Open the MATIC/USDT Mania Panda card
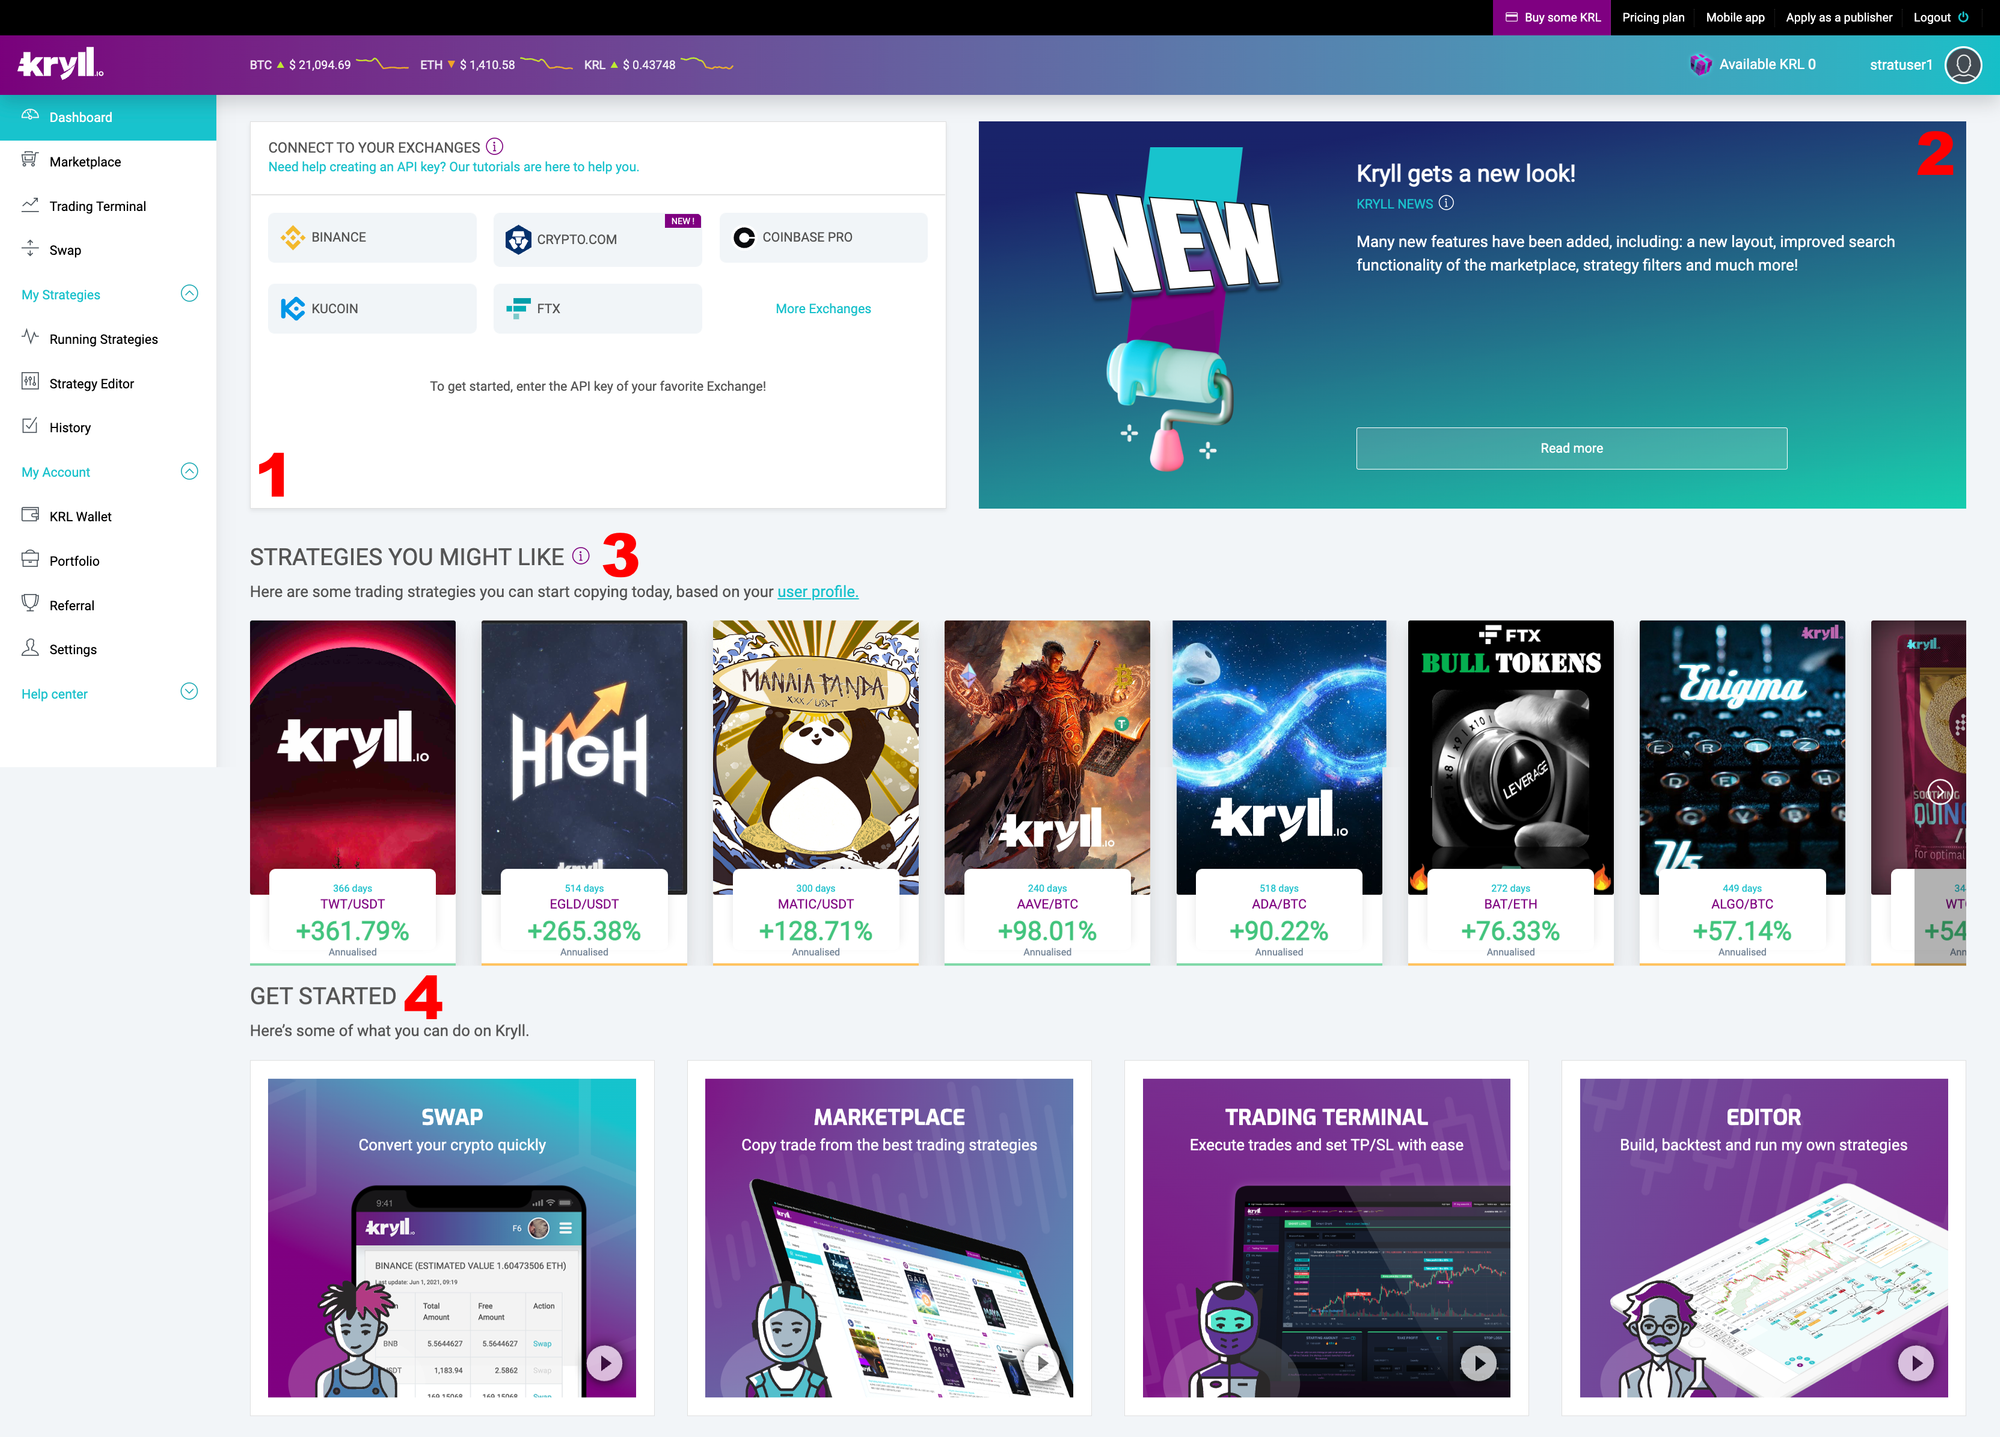Screen dimensions: 2000x1437 [x=816, y=792]
